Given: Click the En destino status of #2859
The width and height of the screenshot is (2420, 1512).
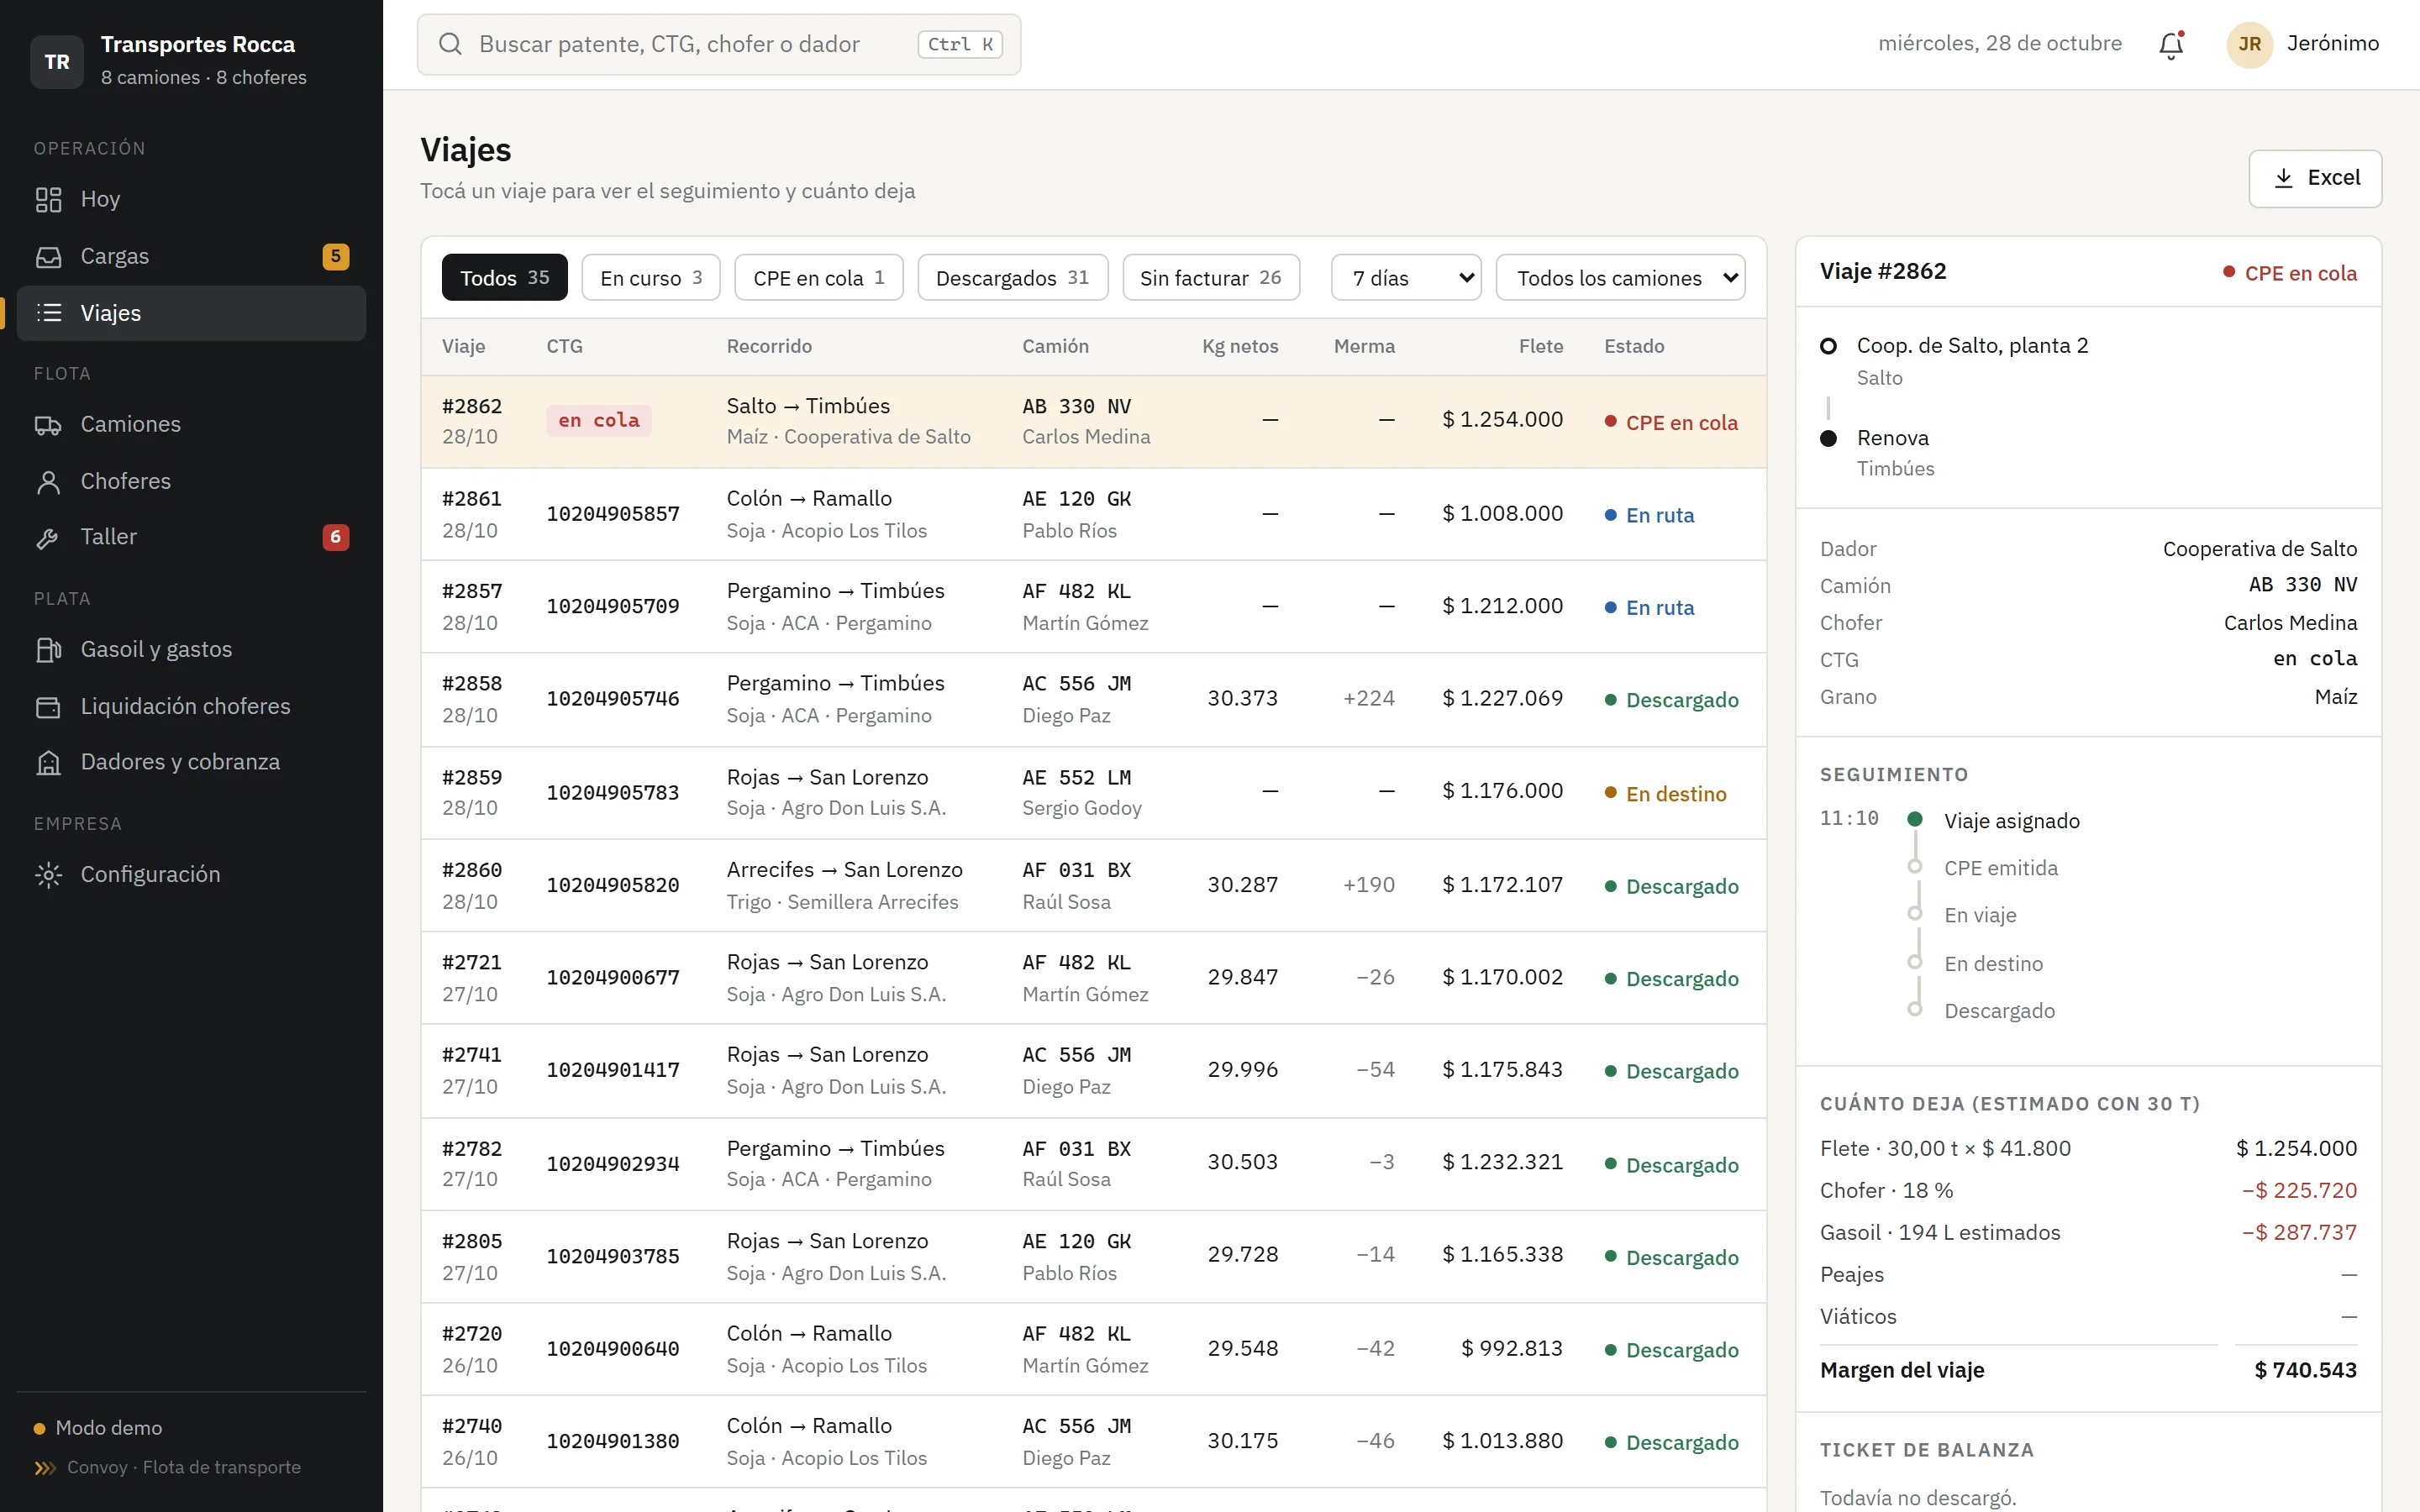Looking at the screenshot, I should tap(1666, 794).
